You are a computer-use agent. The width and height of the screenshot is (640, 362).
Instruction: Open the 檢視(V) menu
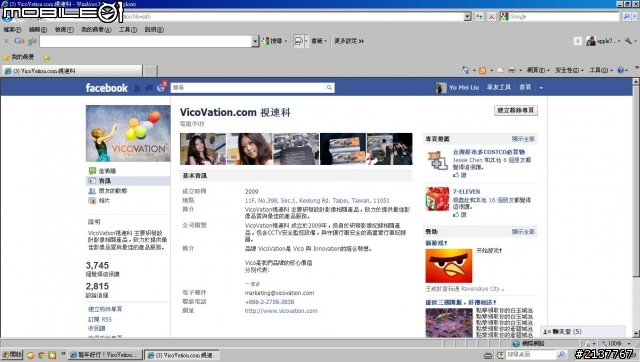pos(64,30)
